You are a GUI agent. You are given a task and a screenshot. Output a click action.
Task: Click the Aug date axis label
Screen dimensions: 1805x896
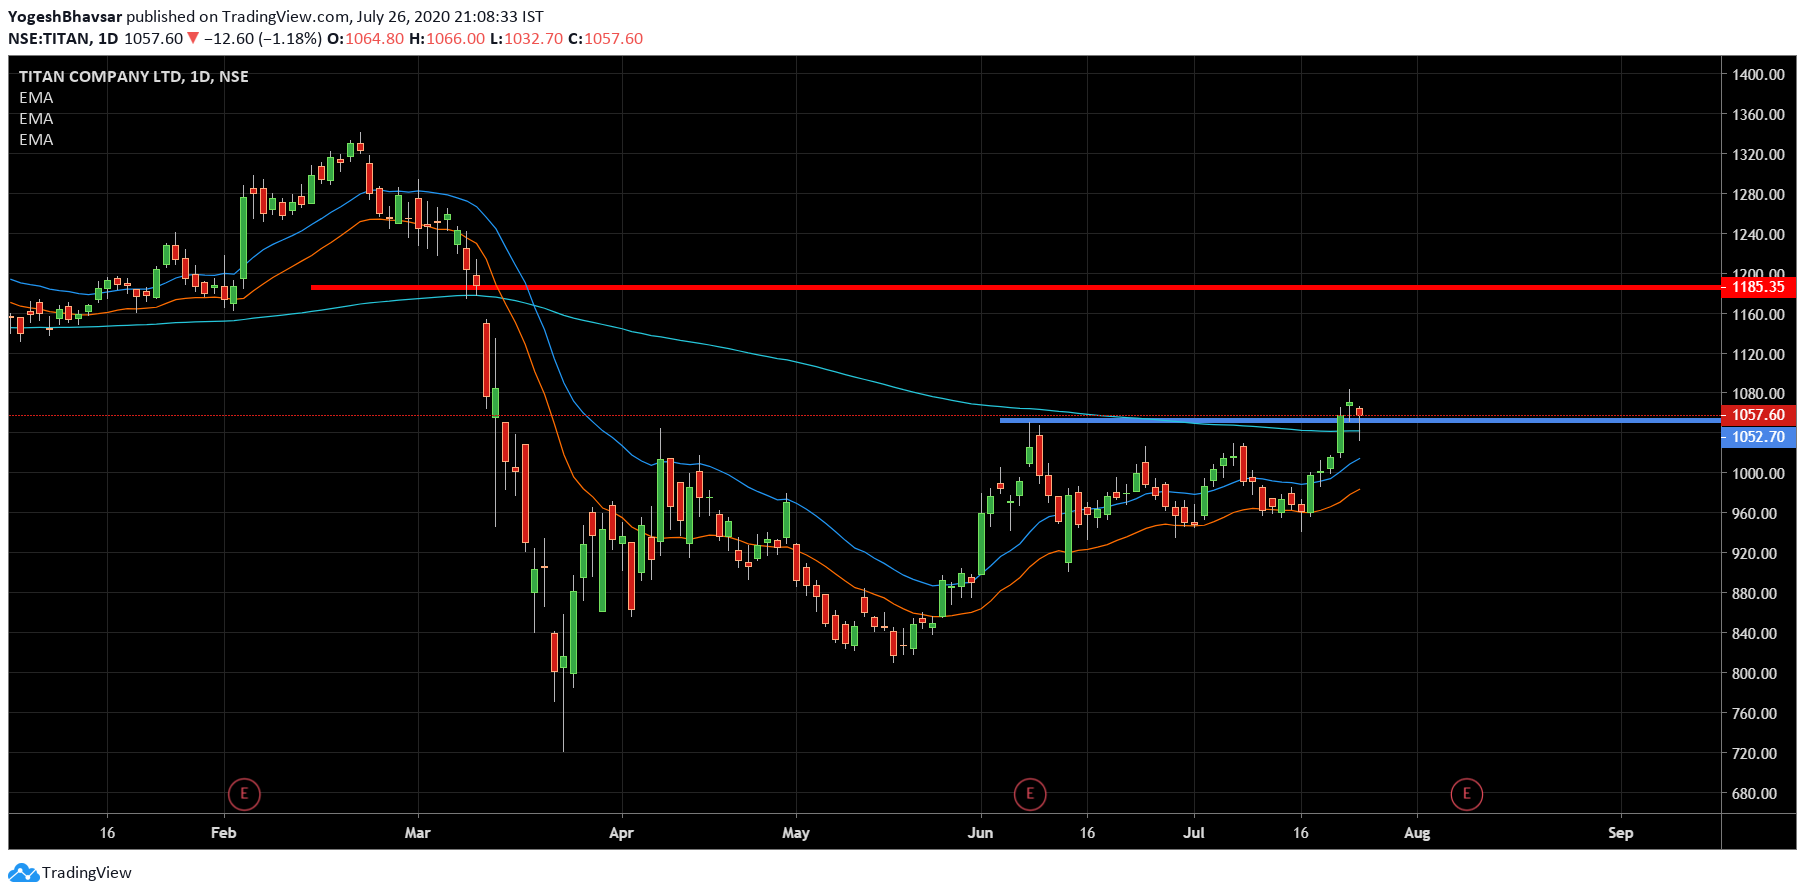coord(1417,832)
